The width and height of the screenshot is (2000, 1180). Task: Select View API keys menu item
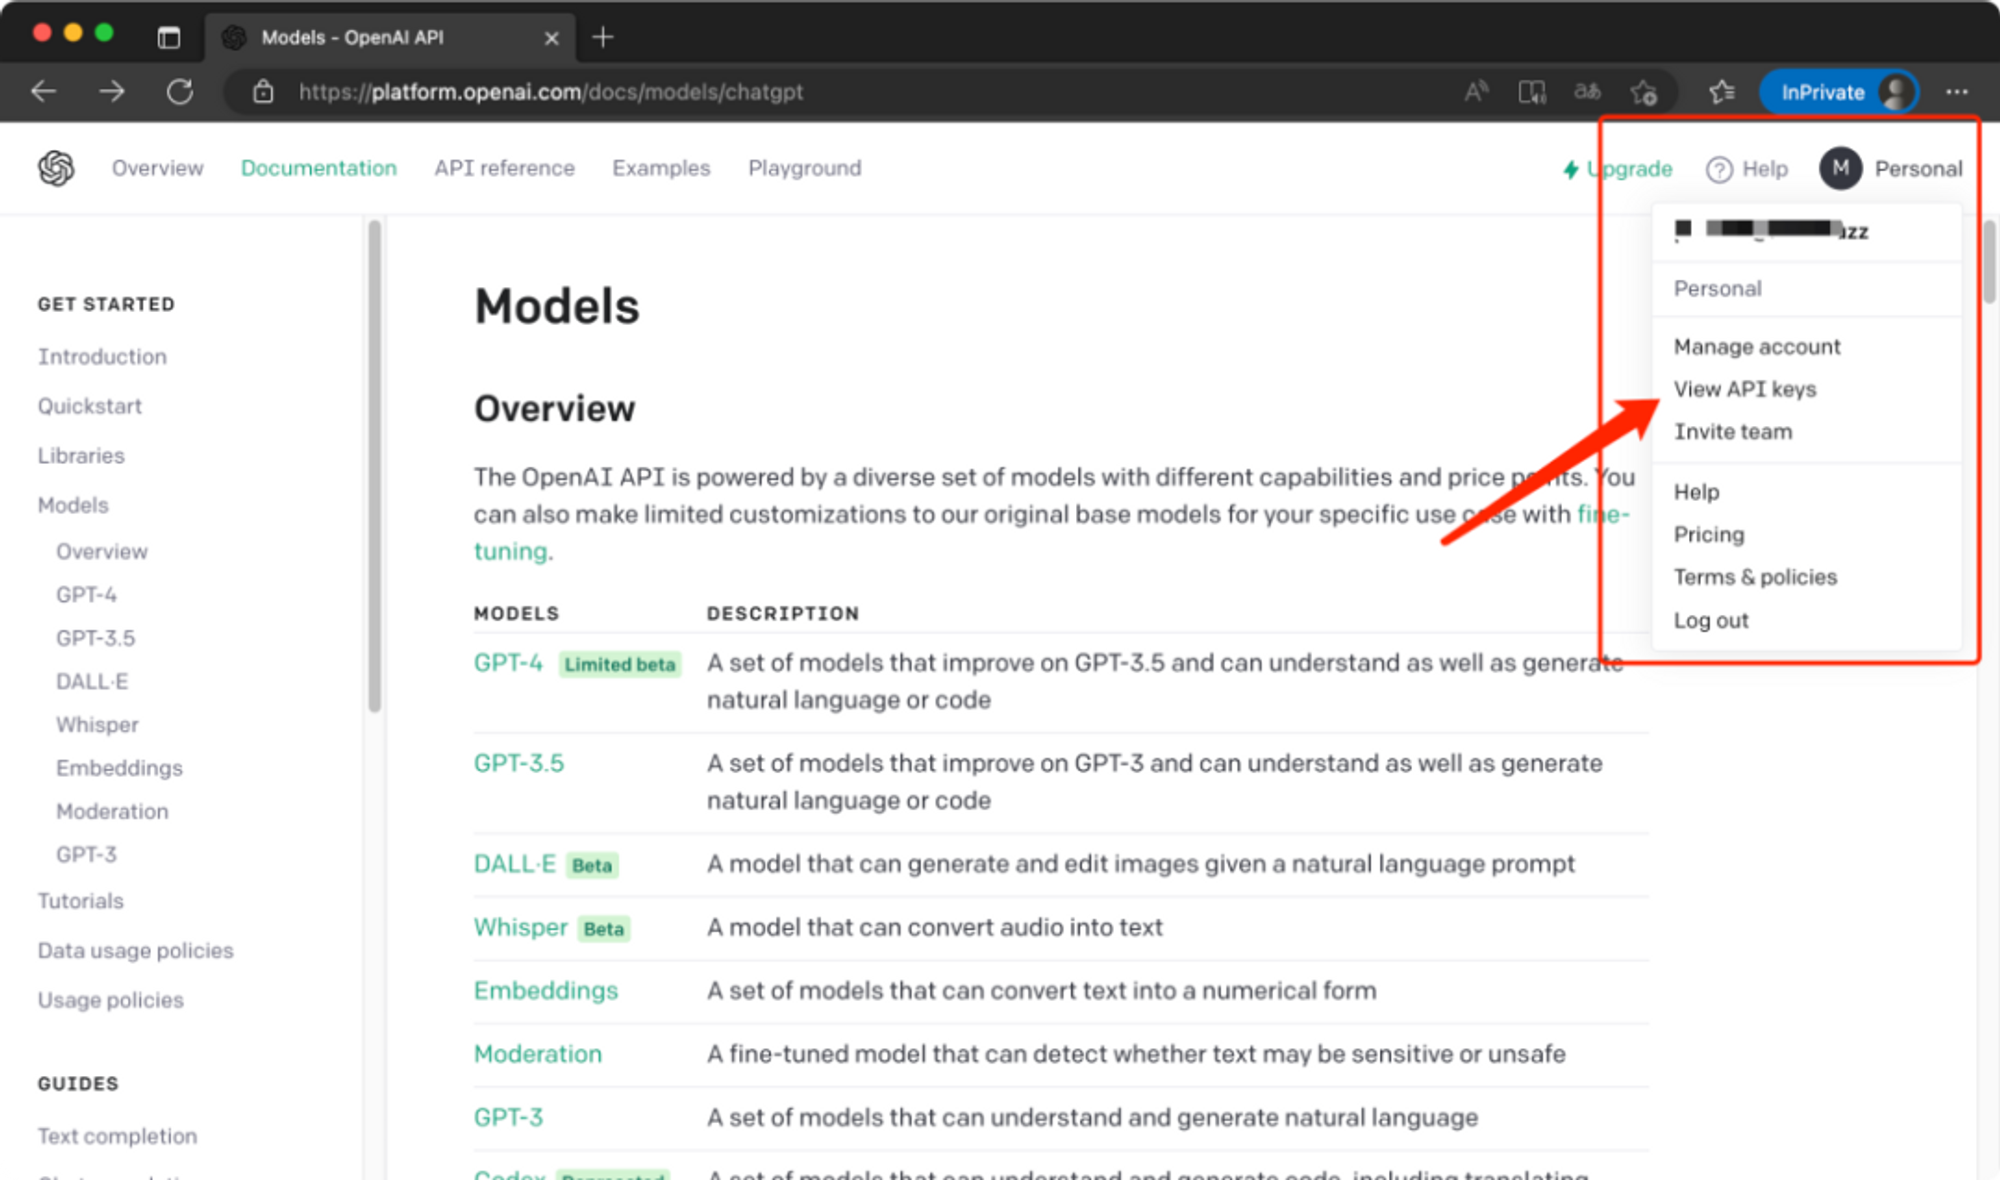pyautogui.click(x=1745, y=389)
